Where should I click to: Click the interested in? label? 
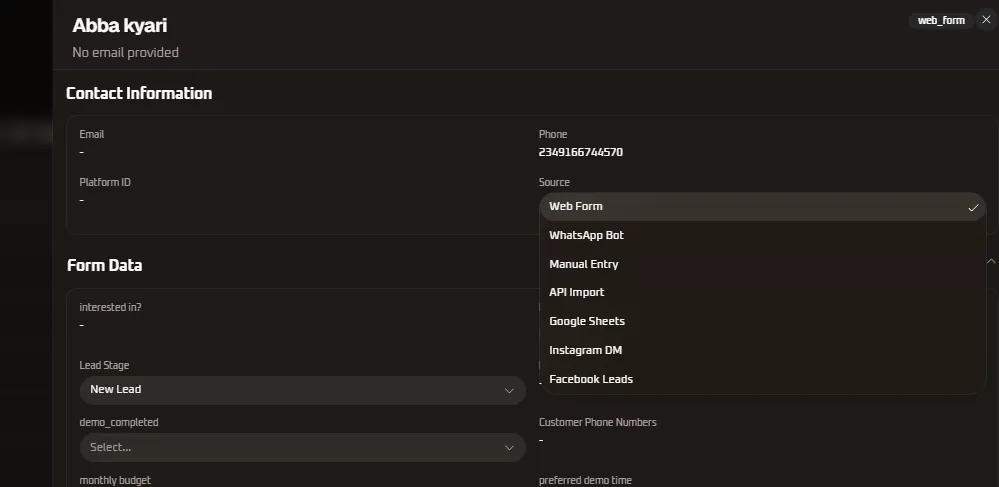pyautogui.click(x=110, y=307)
